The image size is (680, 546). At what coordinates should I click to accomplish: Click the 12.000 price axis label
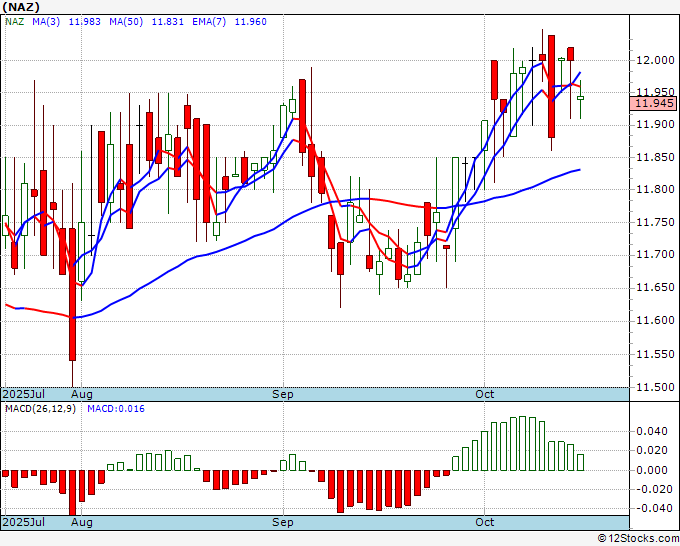[655, 60]
